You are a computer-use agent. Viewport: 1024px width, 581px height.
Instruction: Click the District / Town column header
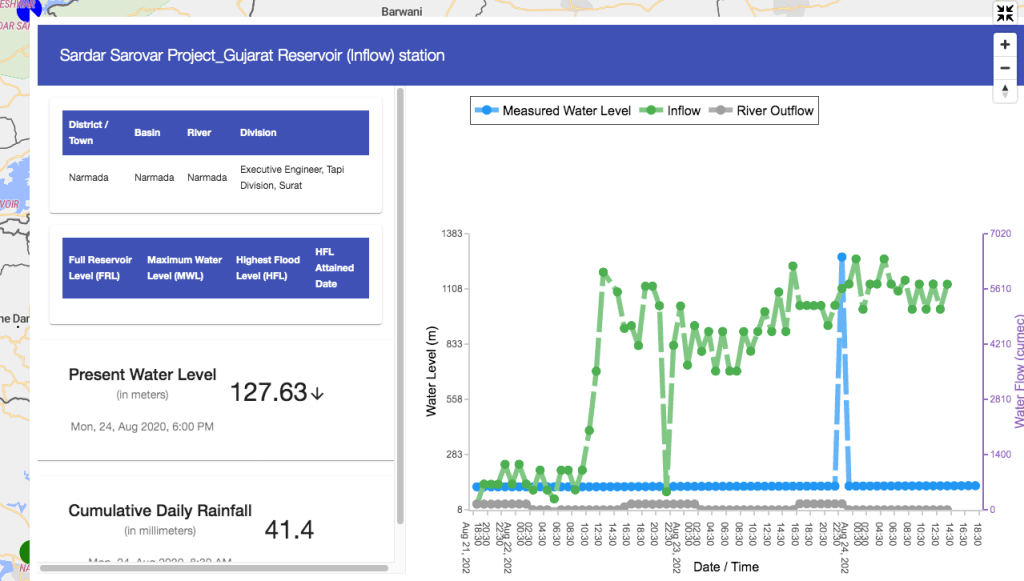pyautogui.click(x=89, y=132)
